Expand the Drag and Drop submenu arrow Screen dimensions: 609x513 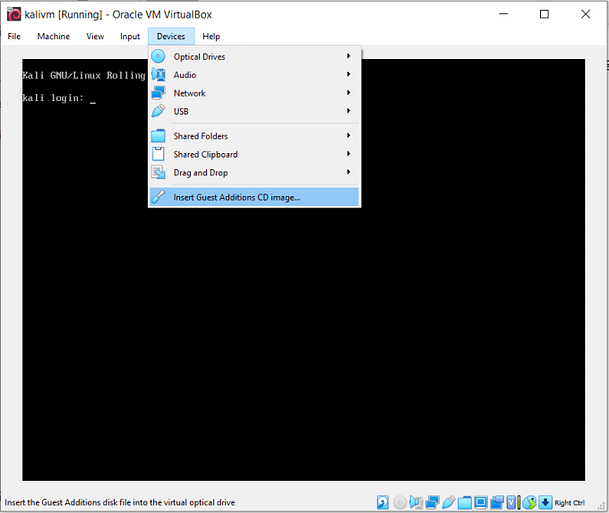348,172
